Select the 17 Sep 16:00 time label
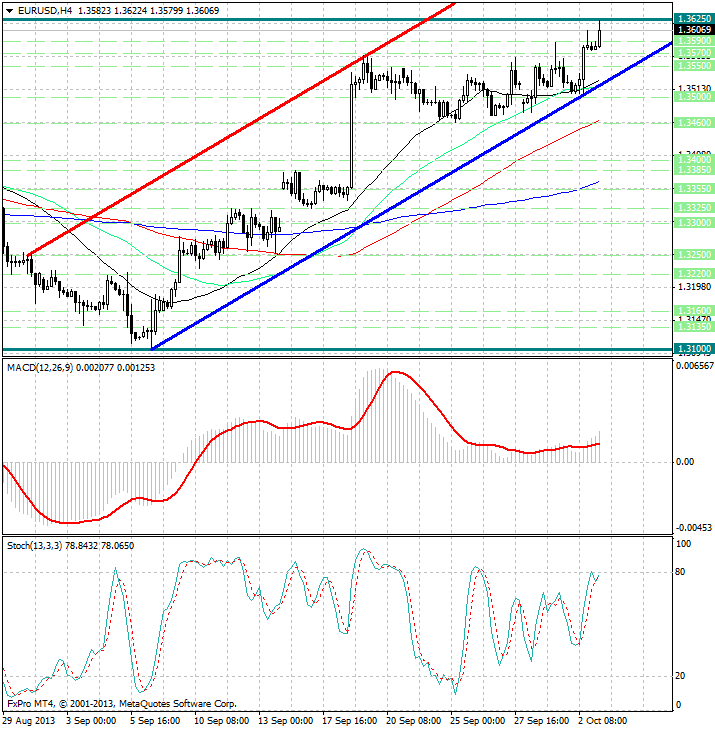This screenshot has height=729, width=715. tap(350, 721)
